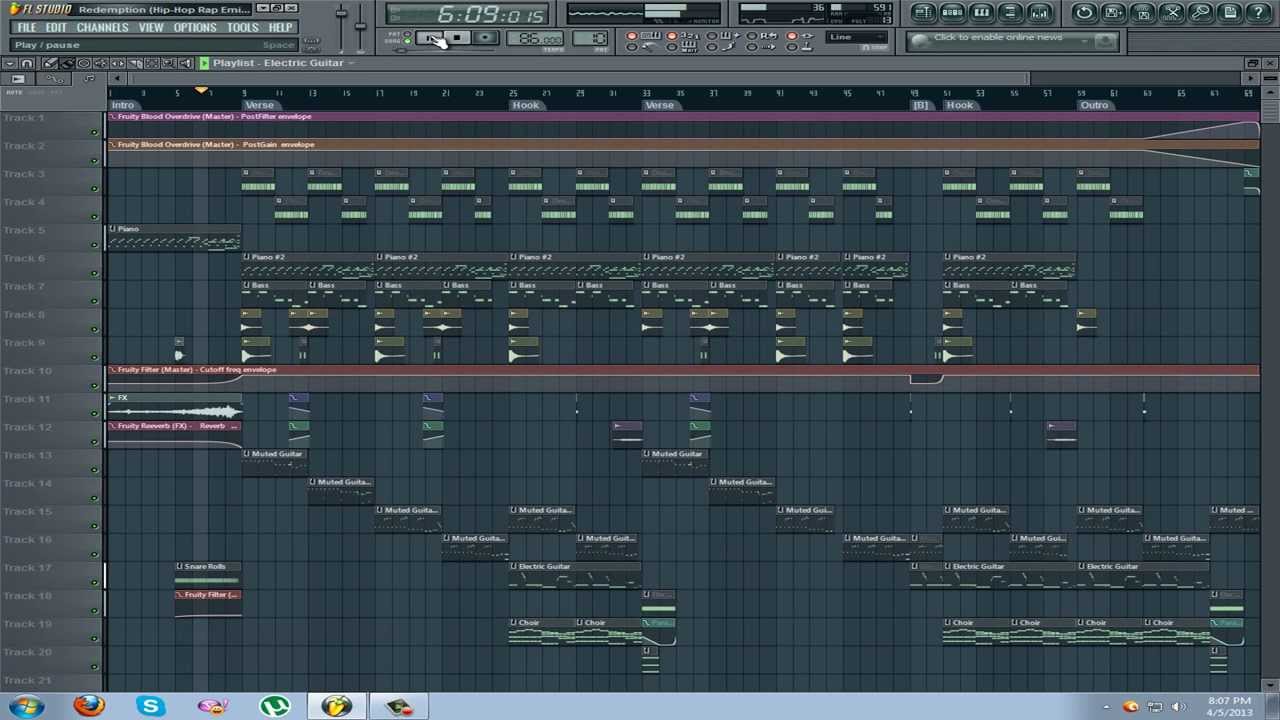Open the project info icon
Image resolution: width=1280 pixels, height=720 pixels.
[1230, 13]
